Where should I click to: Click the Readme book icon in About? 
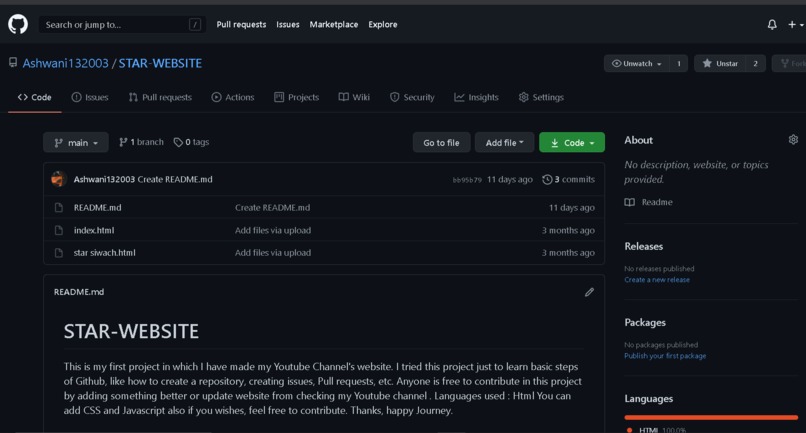(x=630, y=202)
